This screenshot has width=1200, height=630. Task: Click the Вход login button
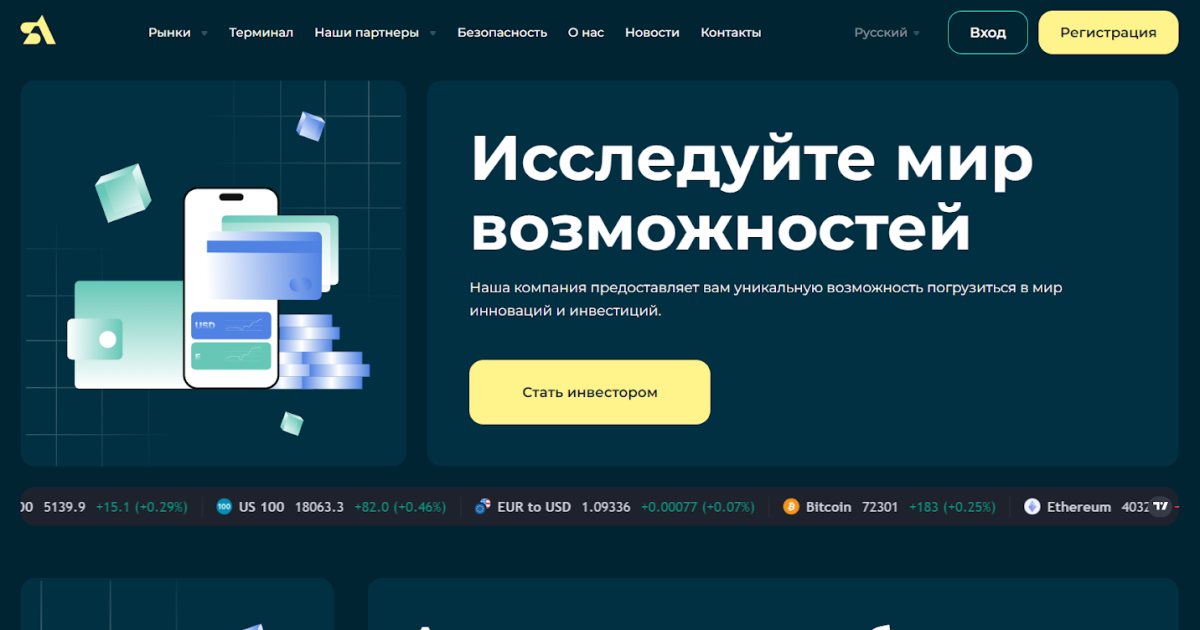tap(988, 32)
